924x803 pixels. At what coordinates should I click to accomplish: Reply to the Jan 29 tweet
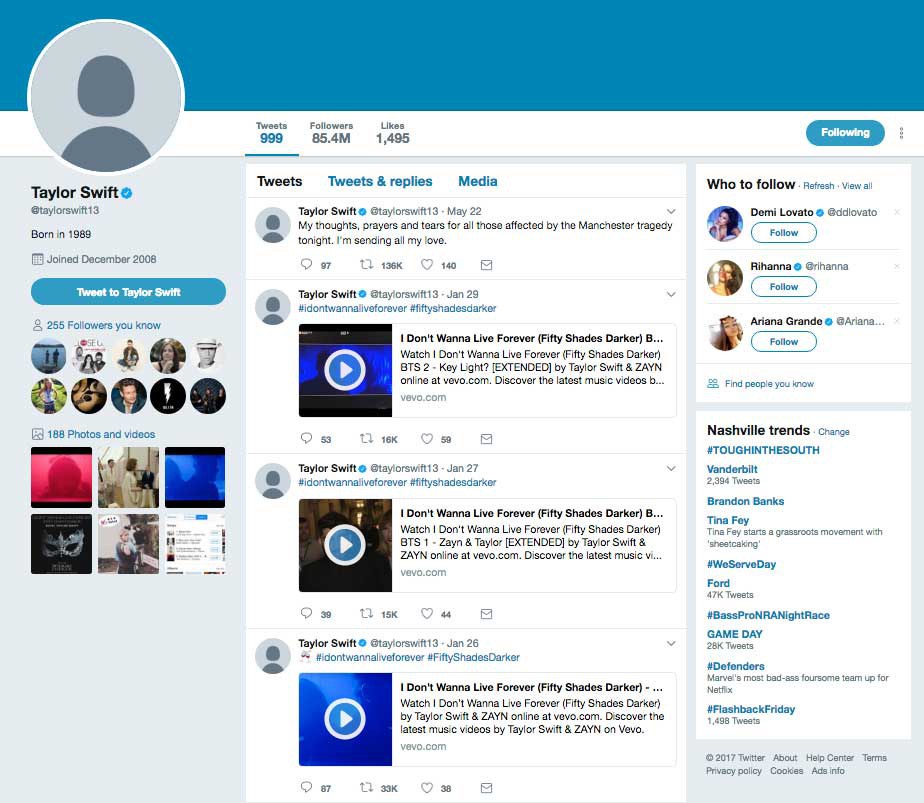point(306,438)
